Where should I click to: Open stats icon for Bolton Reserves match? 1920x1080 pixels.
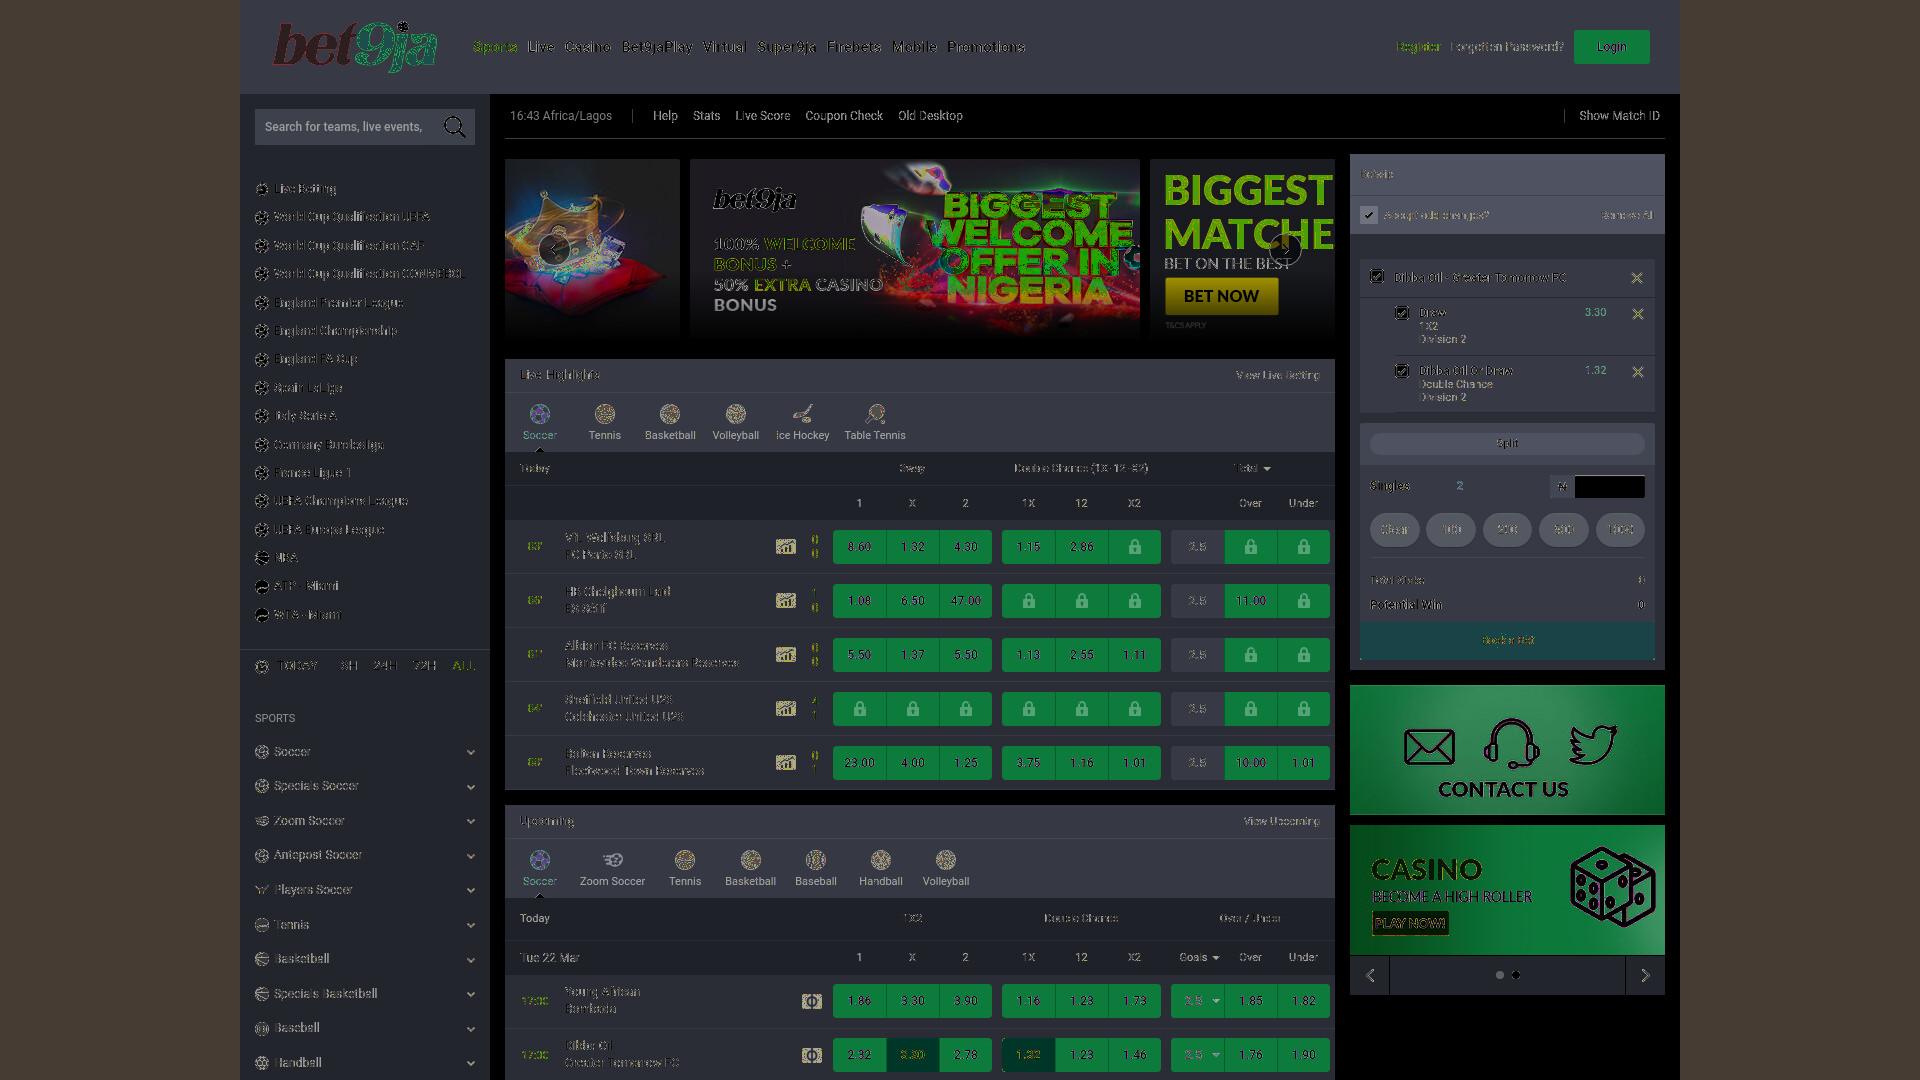(786, 763)
